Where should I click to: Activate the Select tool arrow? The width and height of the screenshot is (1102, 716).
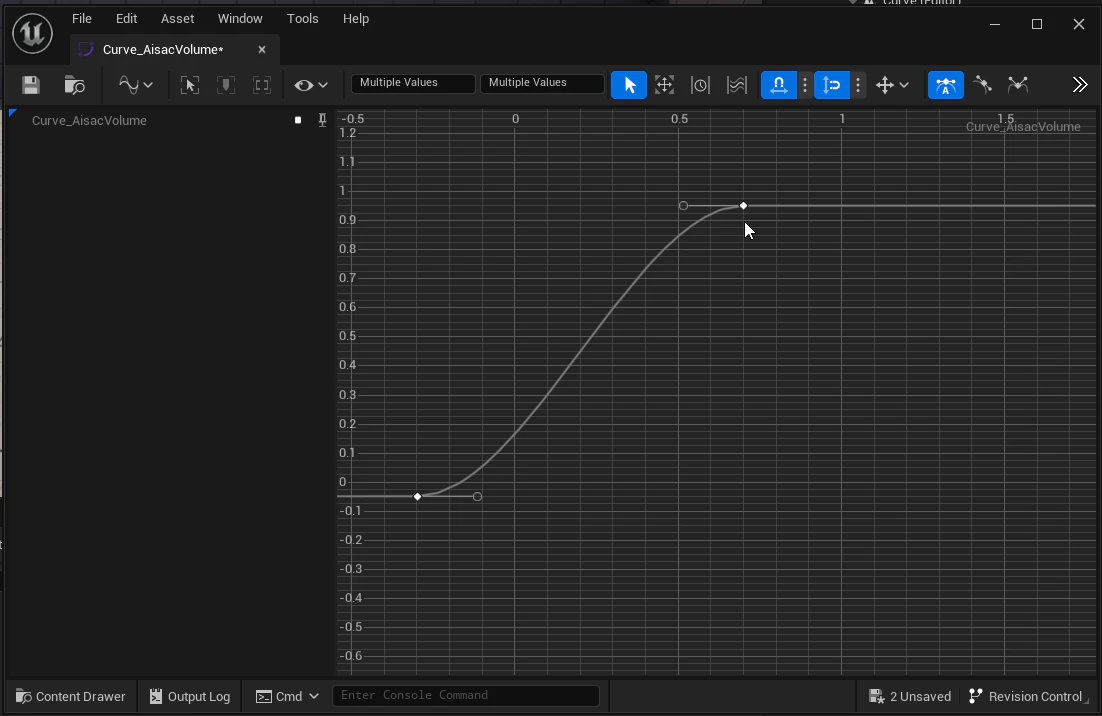pyautogui.click(x=629, y=85)
